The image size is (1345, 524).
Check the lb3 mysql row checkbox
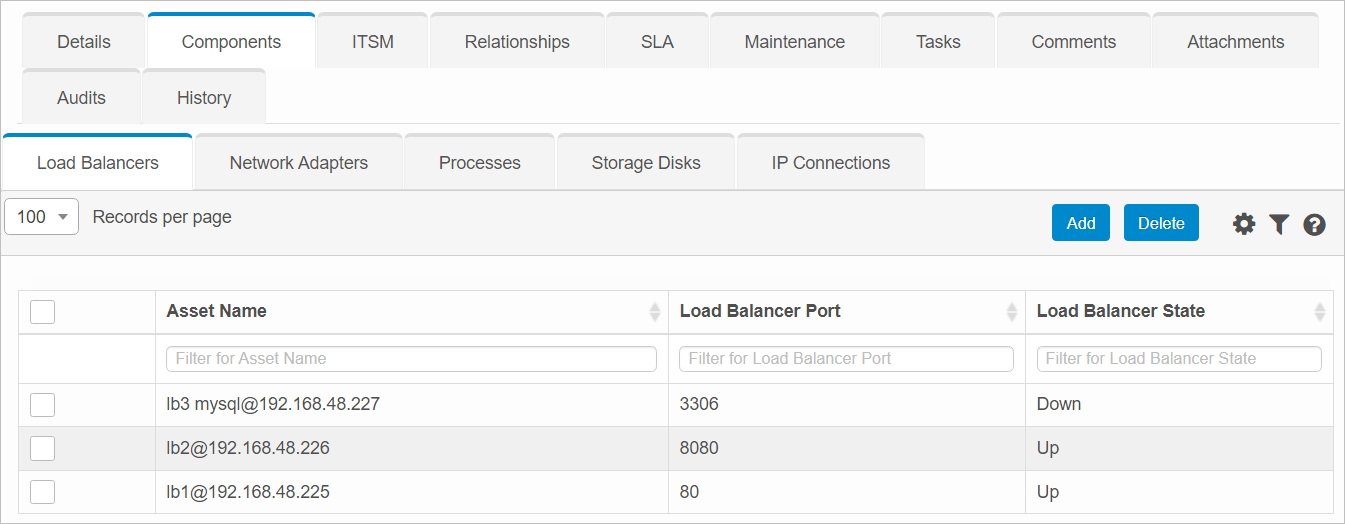tap(42, 405)
